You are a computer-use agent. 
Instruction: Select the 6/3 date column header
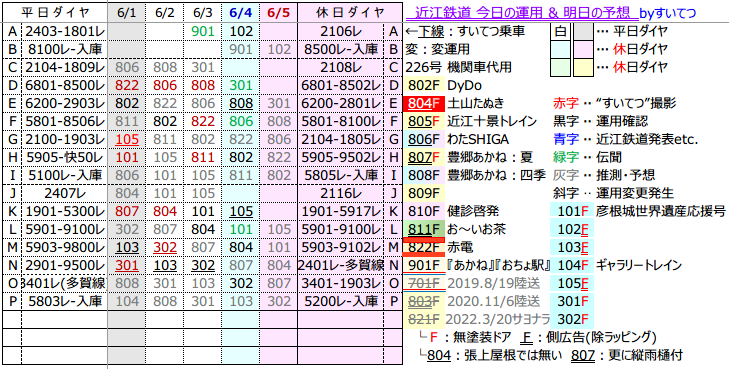[x=203, y=13]
